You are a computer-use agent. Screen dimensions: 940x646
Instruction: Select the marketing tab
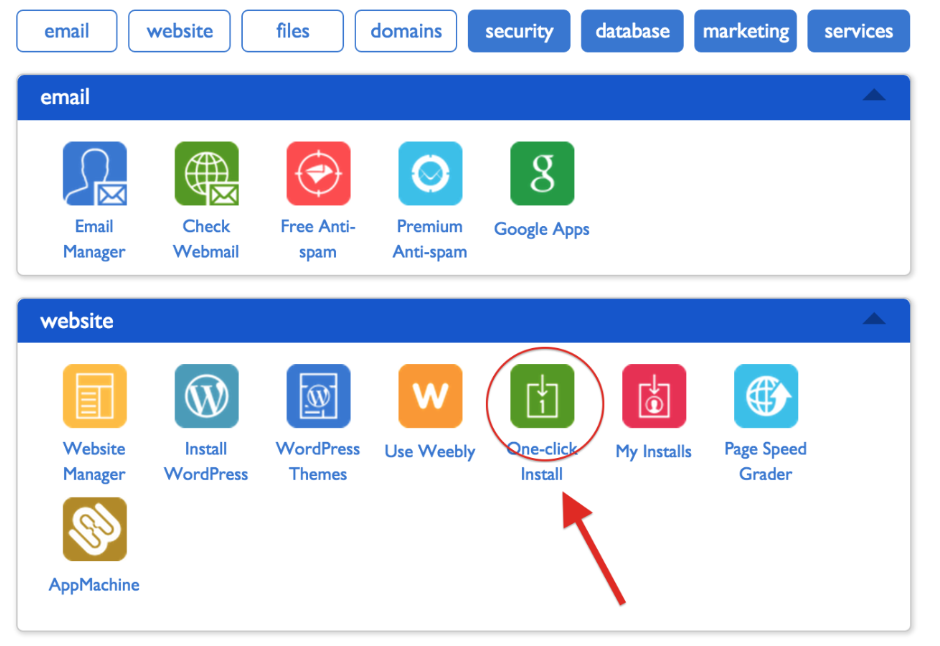(x=745, y=31)
